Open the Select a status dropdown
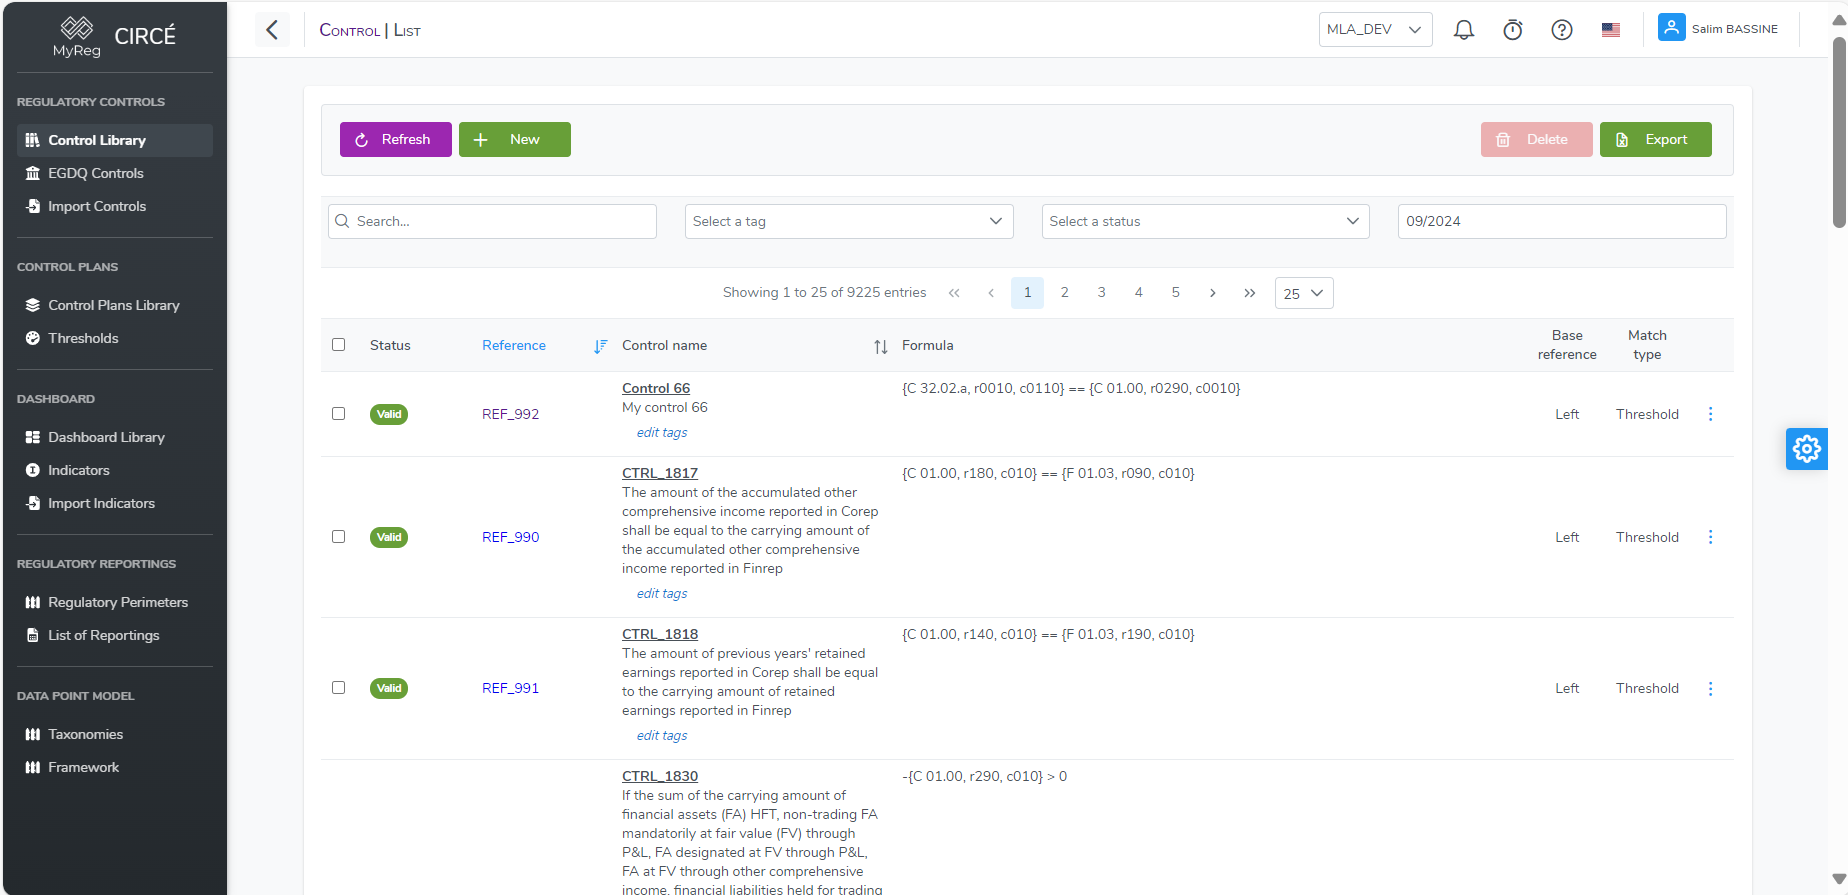The height and width of the screenshot is (895, 1848). (x=1204, y=222)
